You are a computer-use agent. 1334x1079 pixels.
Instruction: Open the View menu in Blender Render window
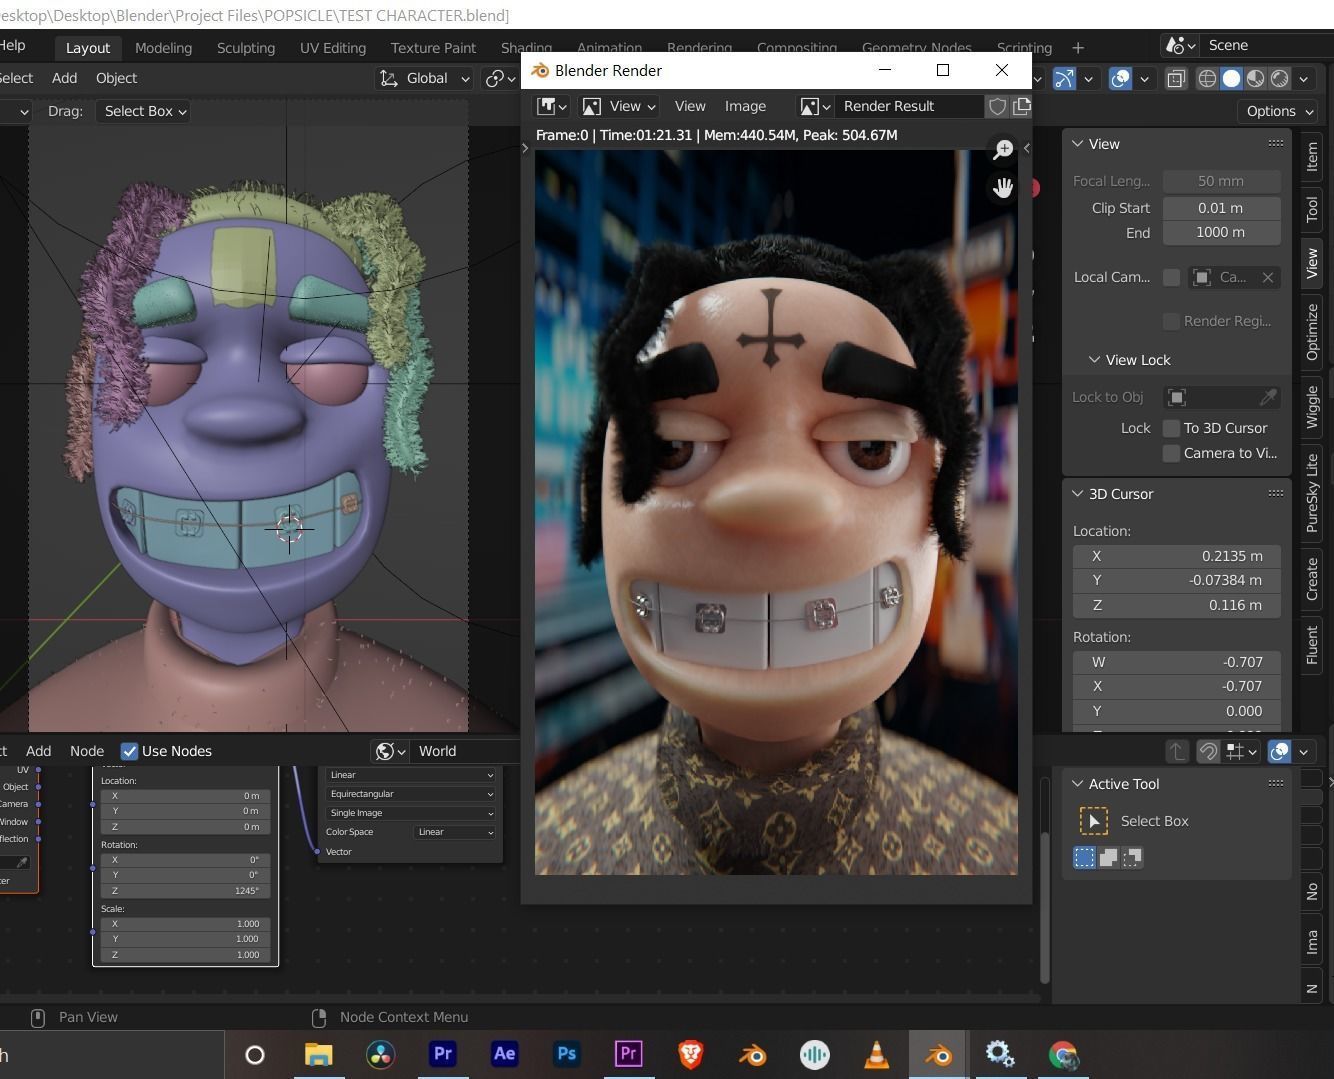pyautogui.click(x=690, y=106)
